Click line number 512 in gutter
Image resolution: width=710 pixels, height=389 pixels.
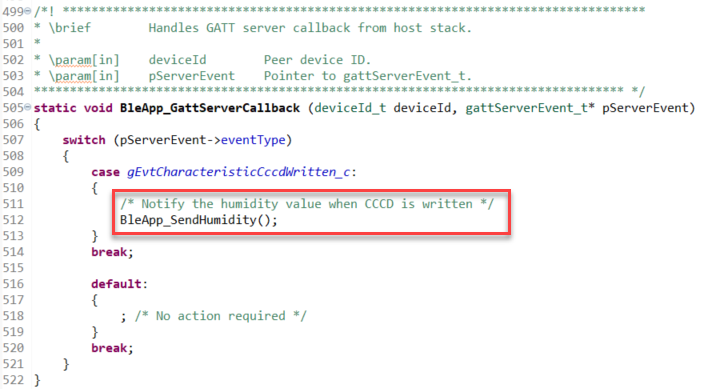pos(13,220)
